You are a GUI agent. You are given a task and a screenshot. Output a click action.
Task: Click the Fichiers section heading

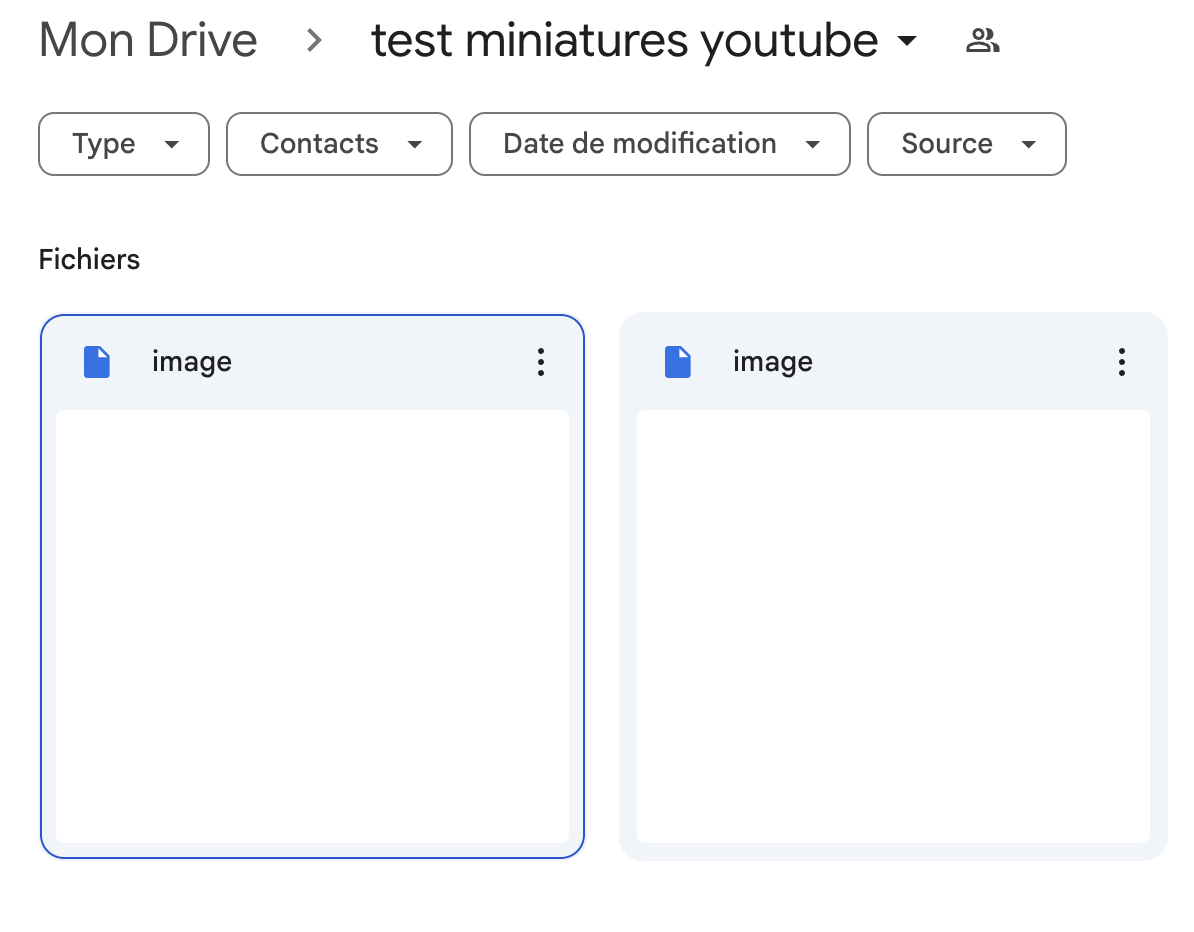[x=89, y=260]
